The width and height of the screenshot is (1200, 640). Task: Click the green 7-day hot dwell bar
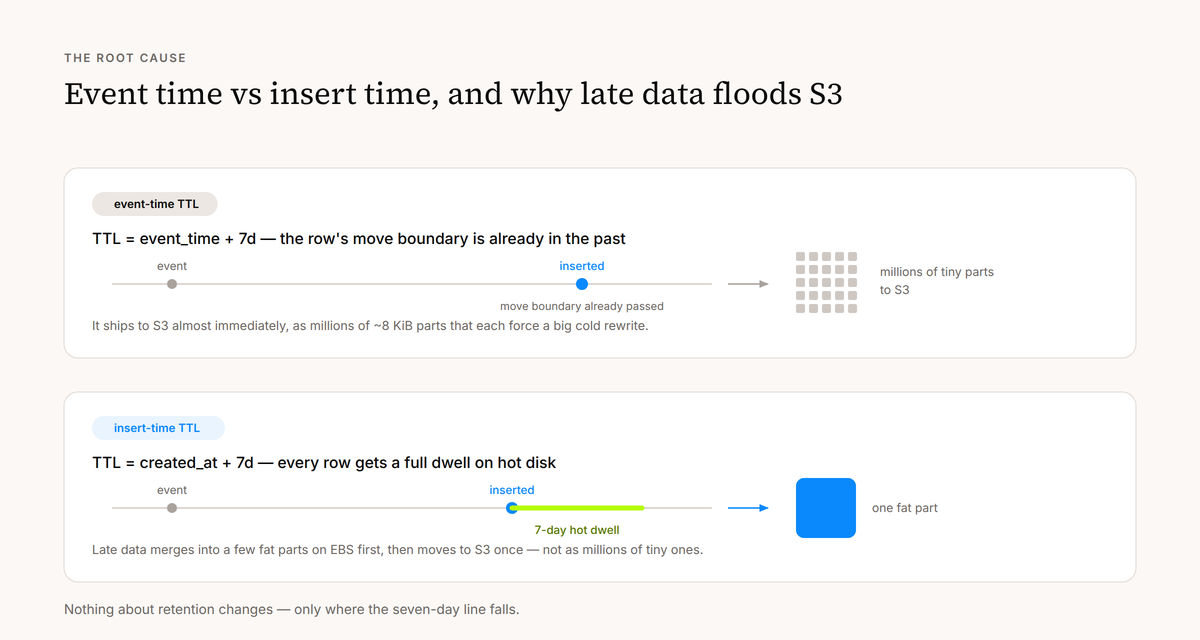578,508
